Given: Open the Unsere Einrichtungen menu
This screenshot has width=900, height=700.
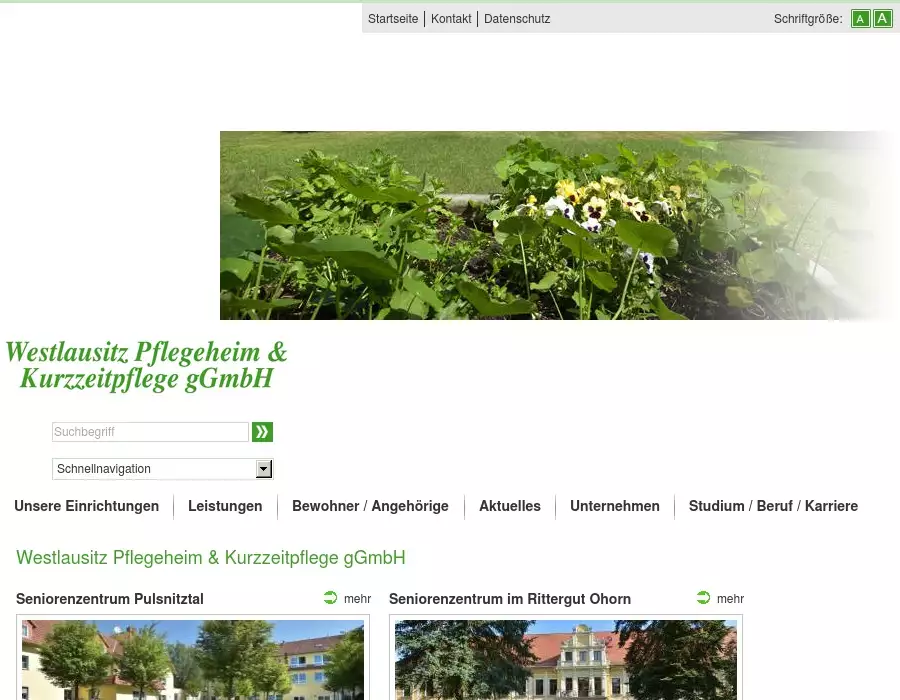Looking at the screenshot, I should pyautogui.click(x=86, y=506).
